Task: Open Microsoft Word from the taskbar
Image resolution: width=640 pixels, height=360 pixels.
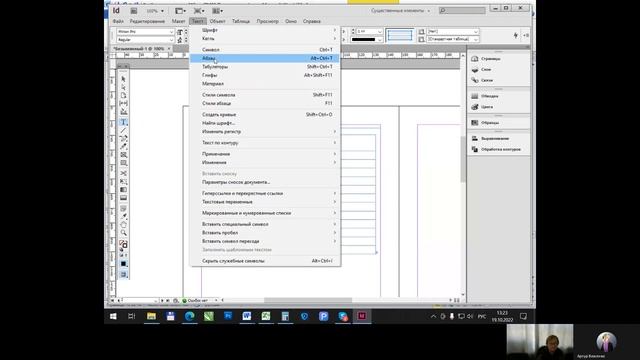Action: (x=247, y=316)
